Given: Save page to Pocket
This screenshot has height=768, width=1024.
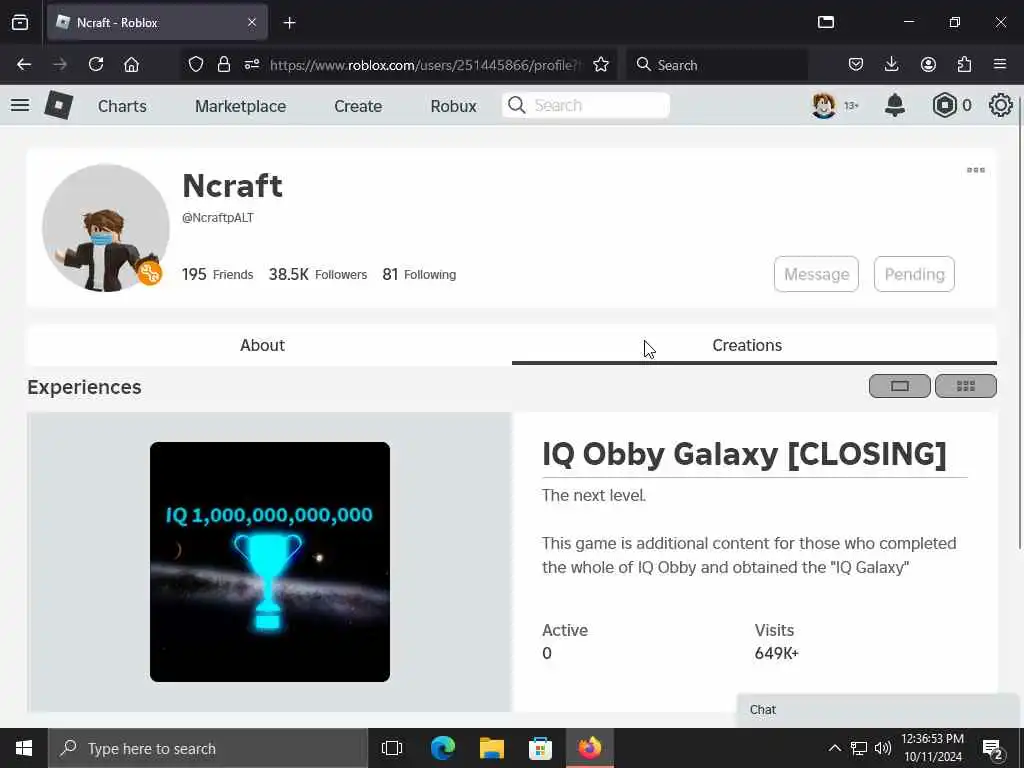Looking at the screenshot, I should pyautogui.click(x=856, y=65).
